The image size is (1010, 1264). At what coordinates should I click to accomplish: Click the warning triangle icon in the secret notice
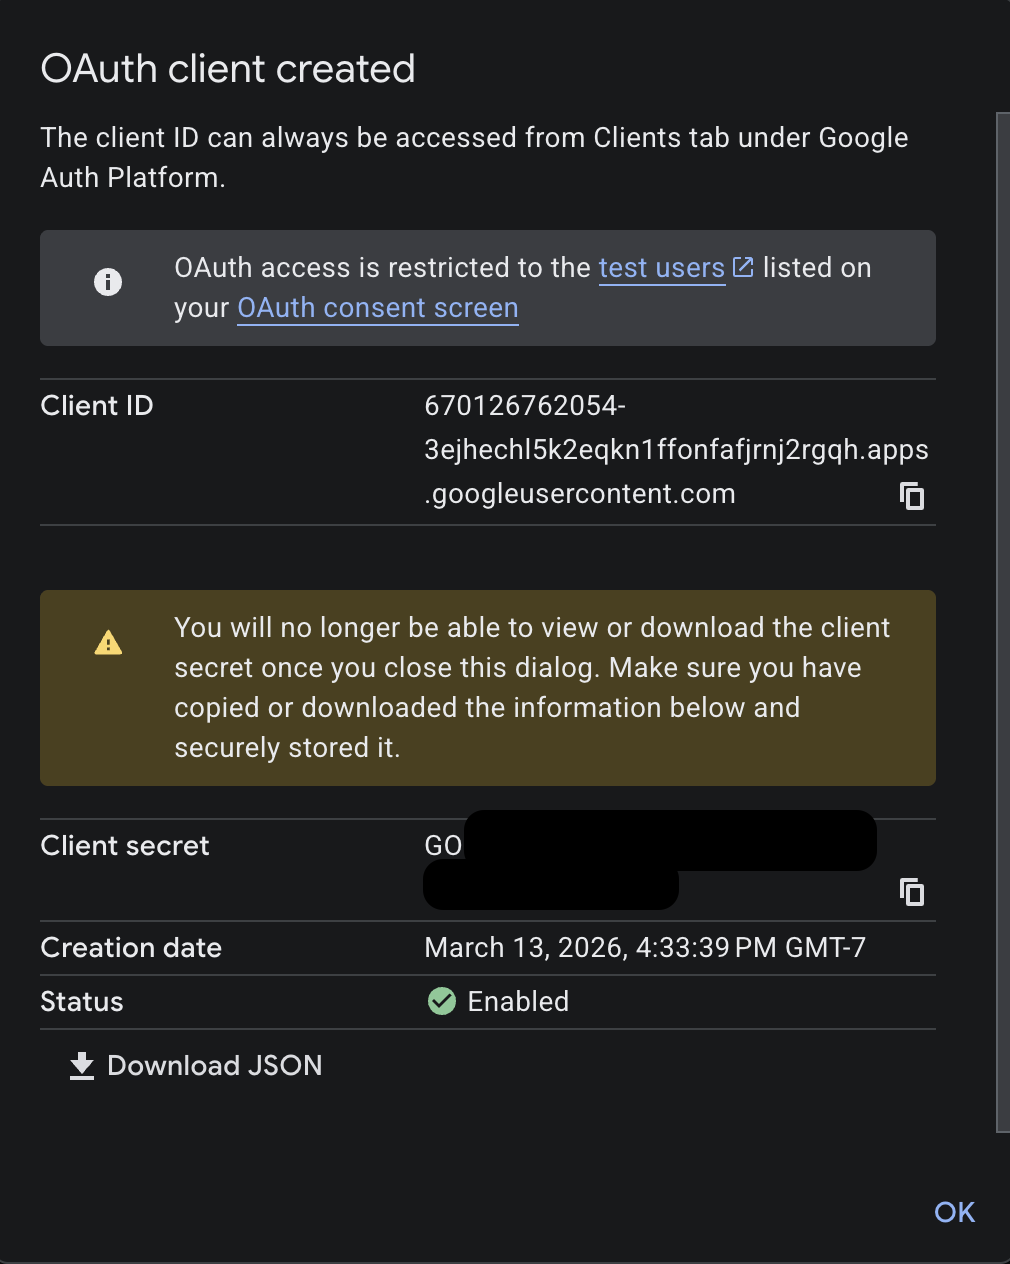tap(108, 641)
